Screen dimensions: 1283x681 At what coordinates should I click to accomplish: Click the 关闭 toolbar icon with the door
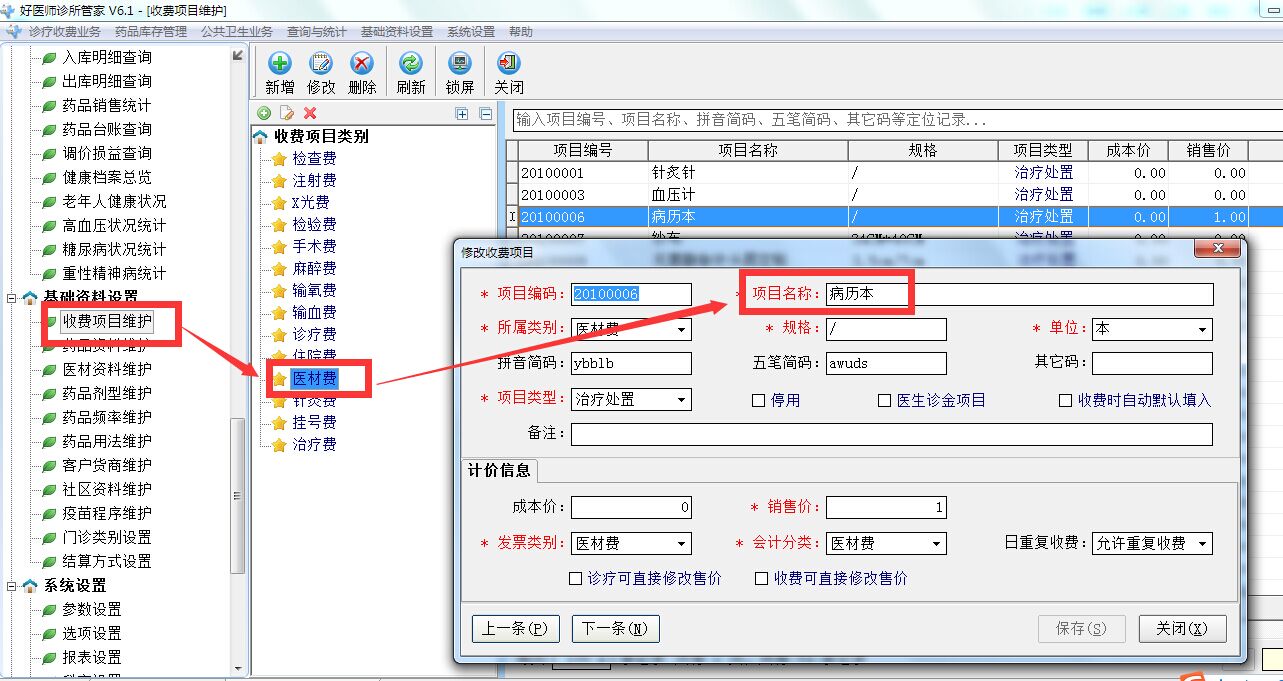point(509,64)
